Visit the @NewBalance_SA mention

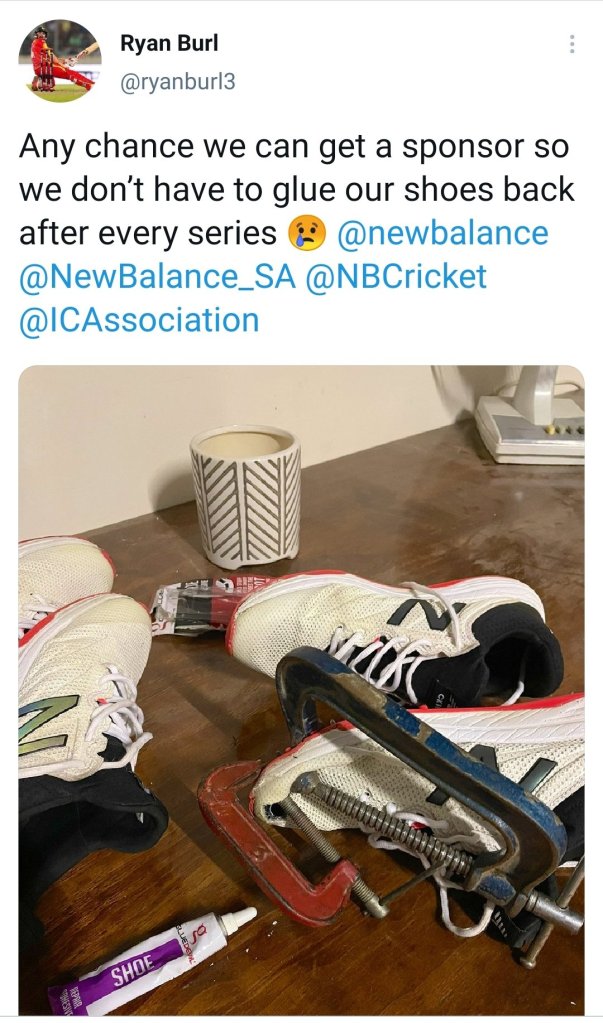click(158, 277)
